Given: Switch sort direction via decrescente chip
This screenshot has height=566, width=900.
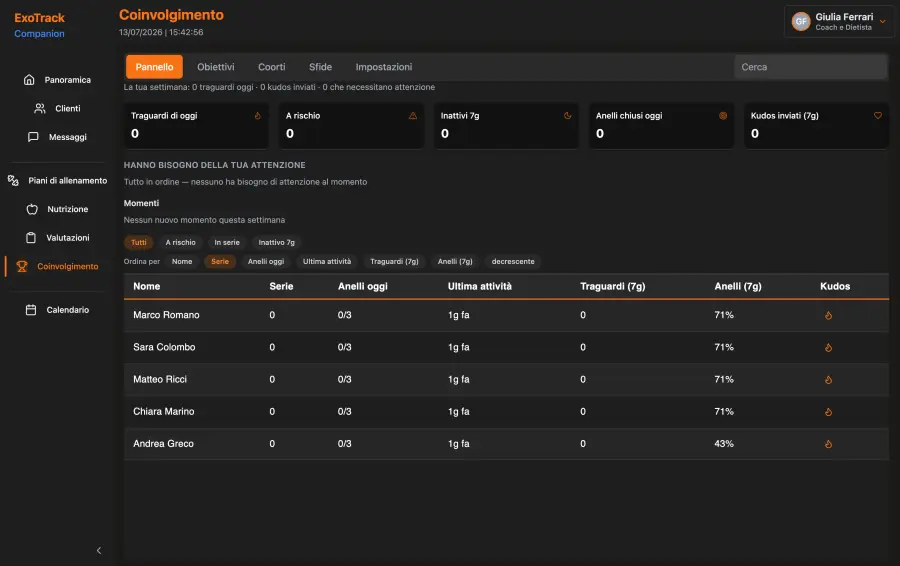Looking at the screenshot, I should coord(513,261).
